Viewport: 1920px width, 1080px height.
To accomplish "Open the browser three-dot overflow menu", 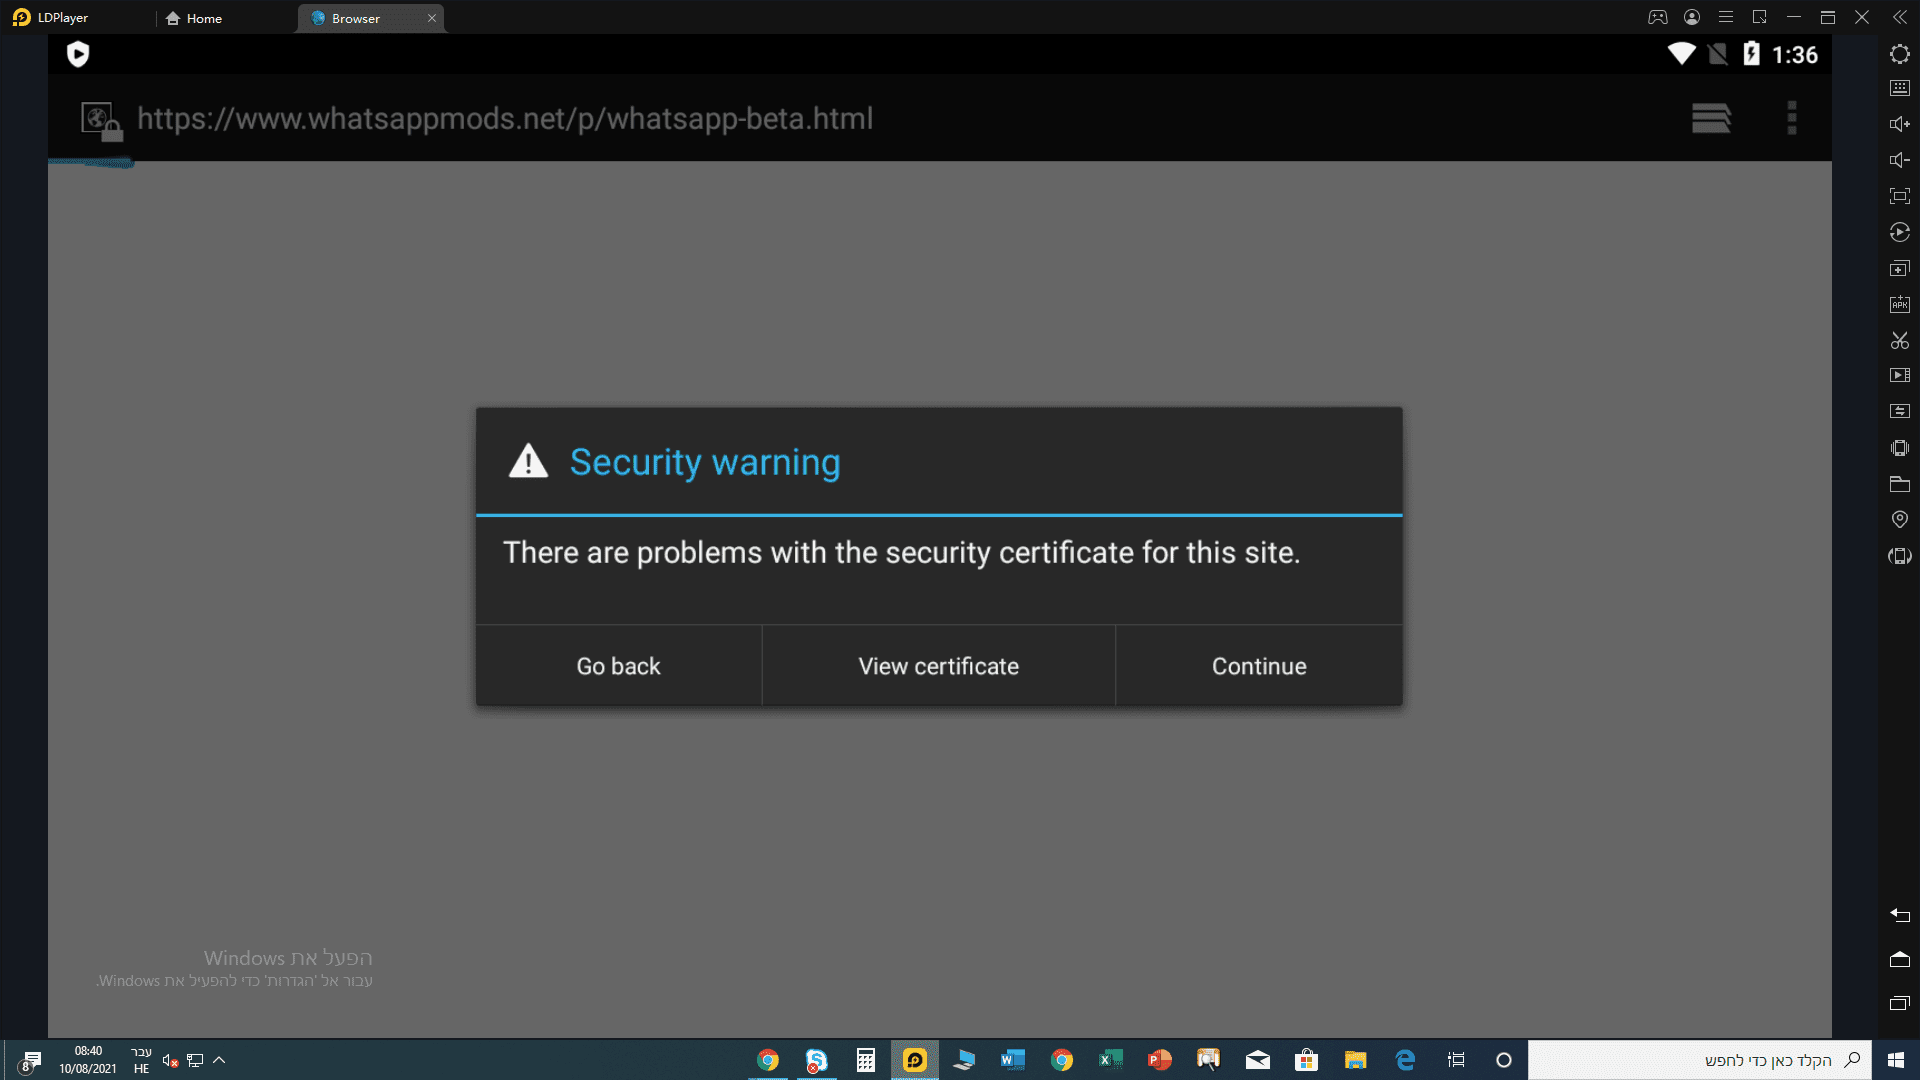I will (1792, 118).
